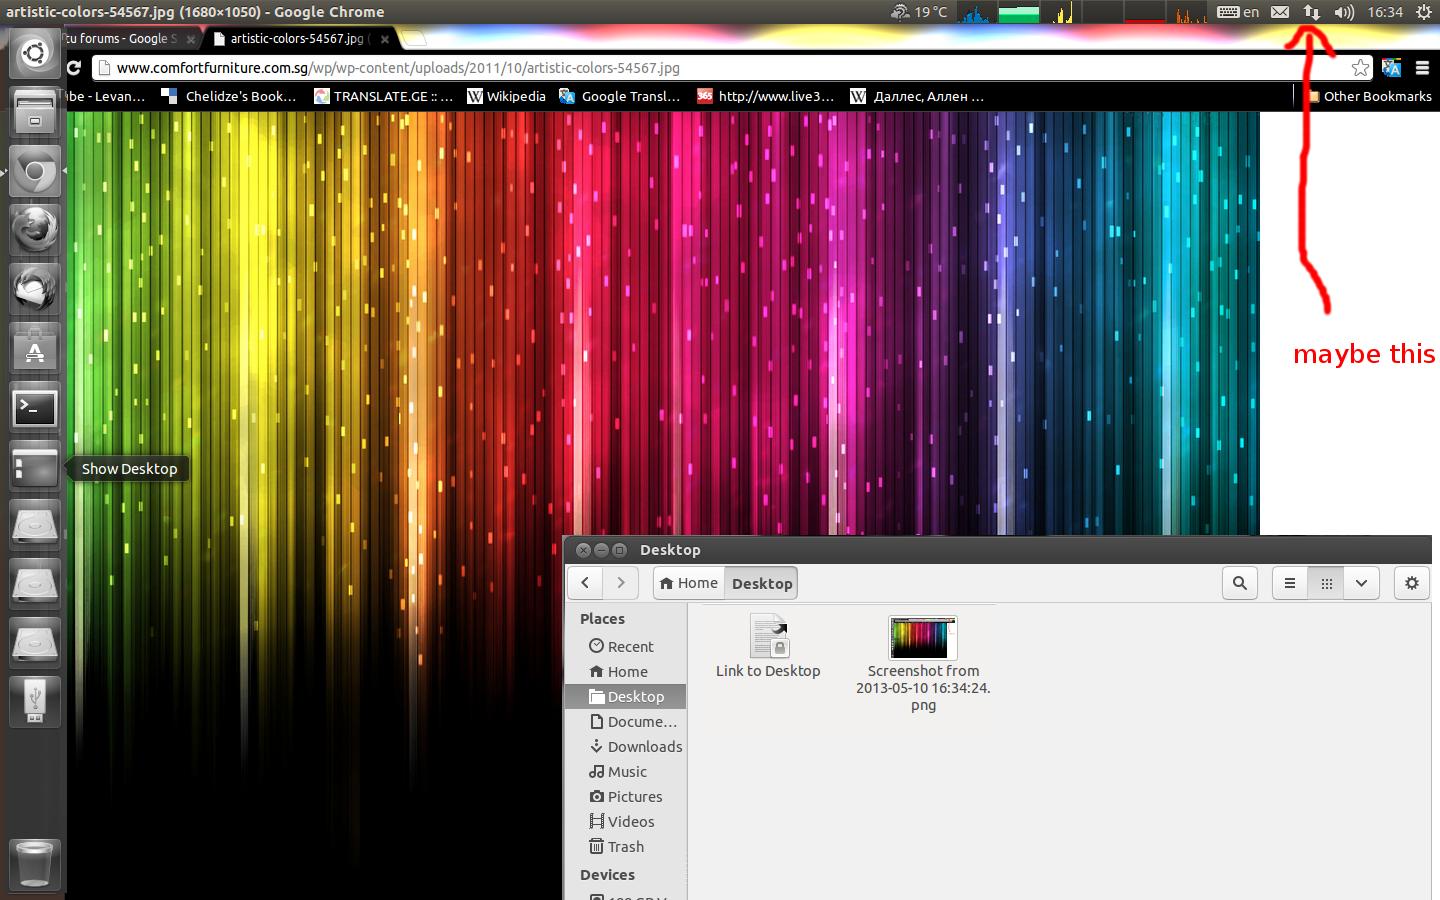Viewport: 1440px width, 900px height.
Task: Open the keyboard layout en indicator
Action: 1238,12
